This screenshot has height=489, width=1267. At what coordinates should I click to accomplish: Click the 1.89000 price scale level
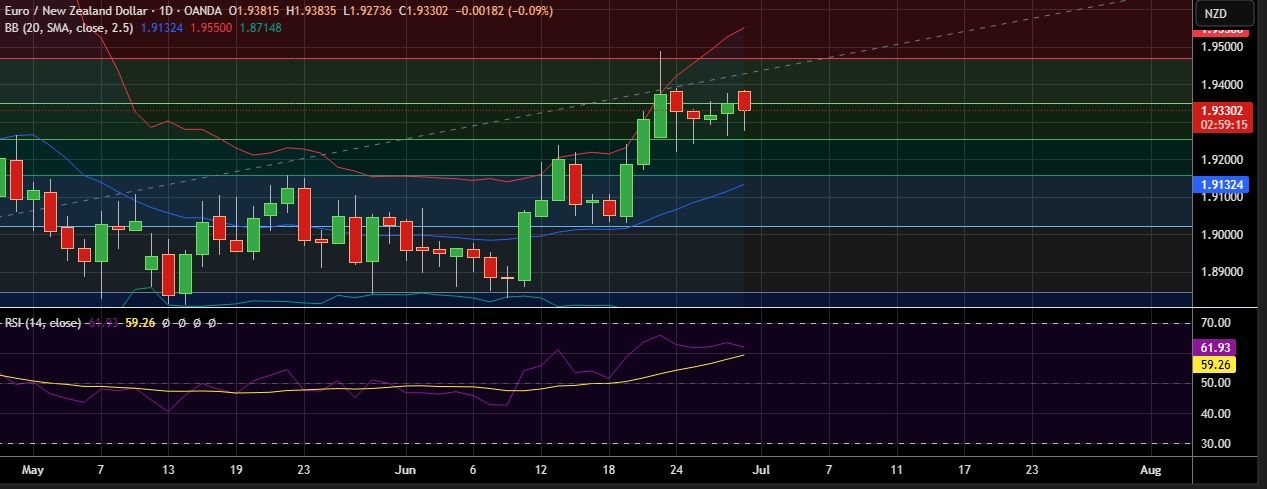click(1222, 272)
